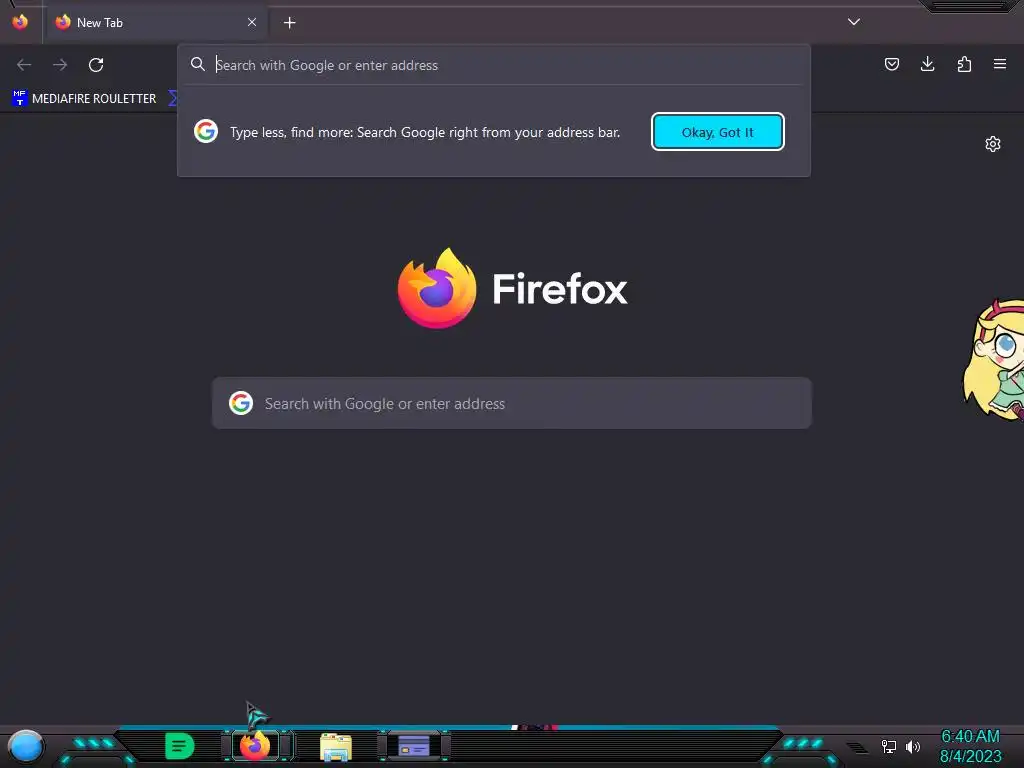Open File Explorer from taskbar
Viewport: 1024px width, 768px height.
point(336,747)
